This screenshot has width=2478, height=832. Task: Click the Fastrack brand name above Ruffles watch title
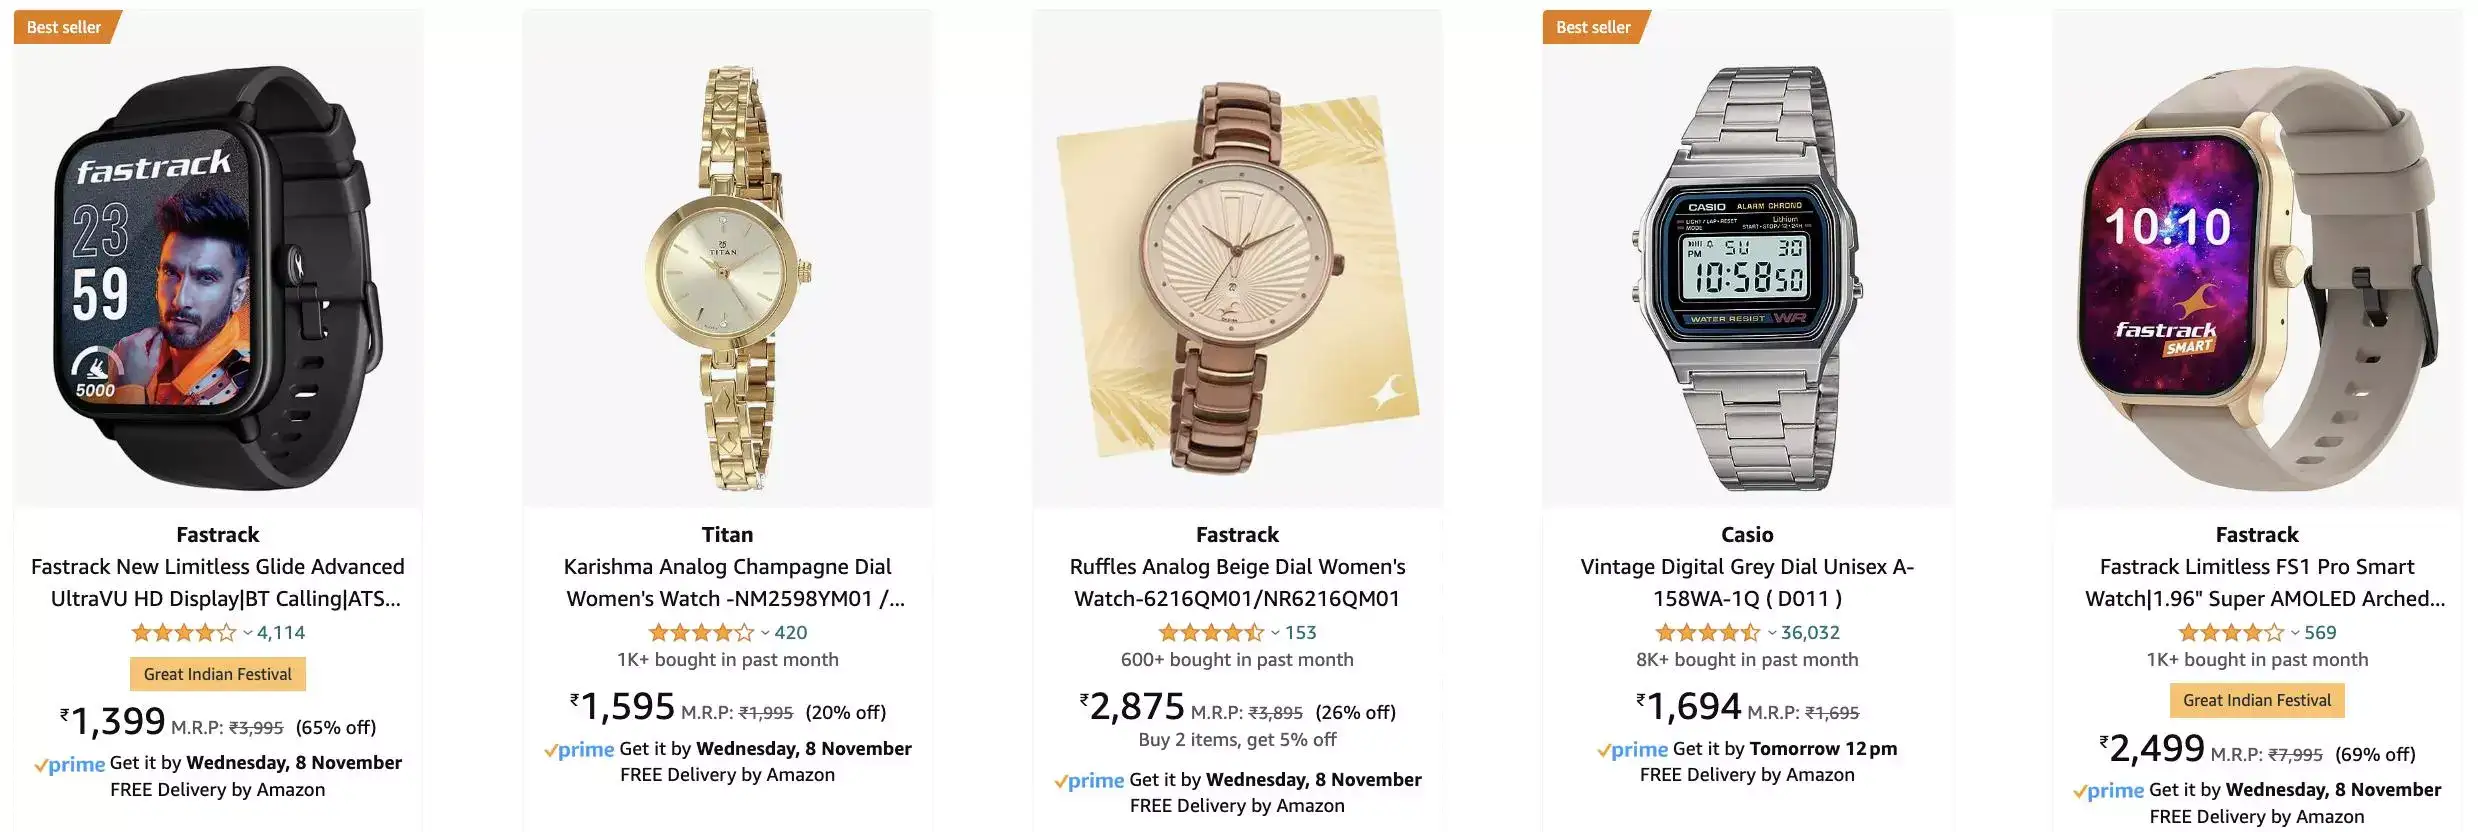1237,534
